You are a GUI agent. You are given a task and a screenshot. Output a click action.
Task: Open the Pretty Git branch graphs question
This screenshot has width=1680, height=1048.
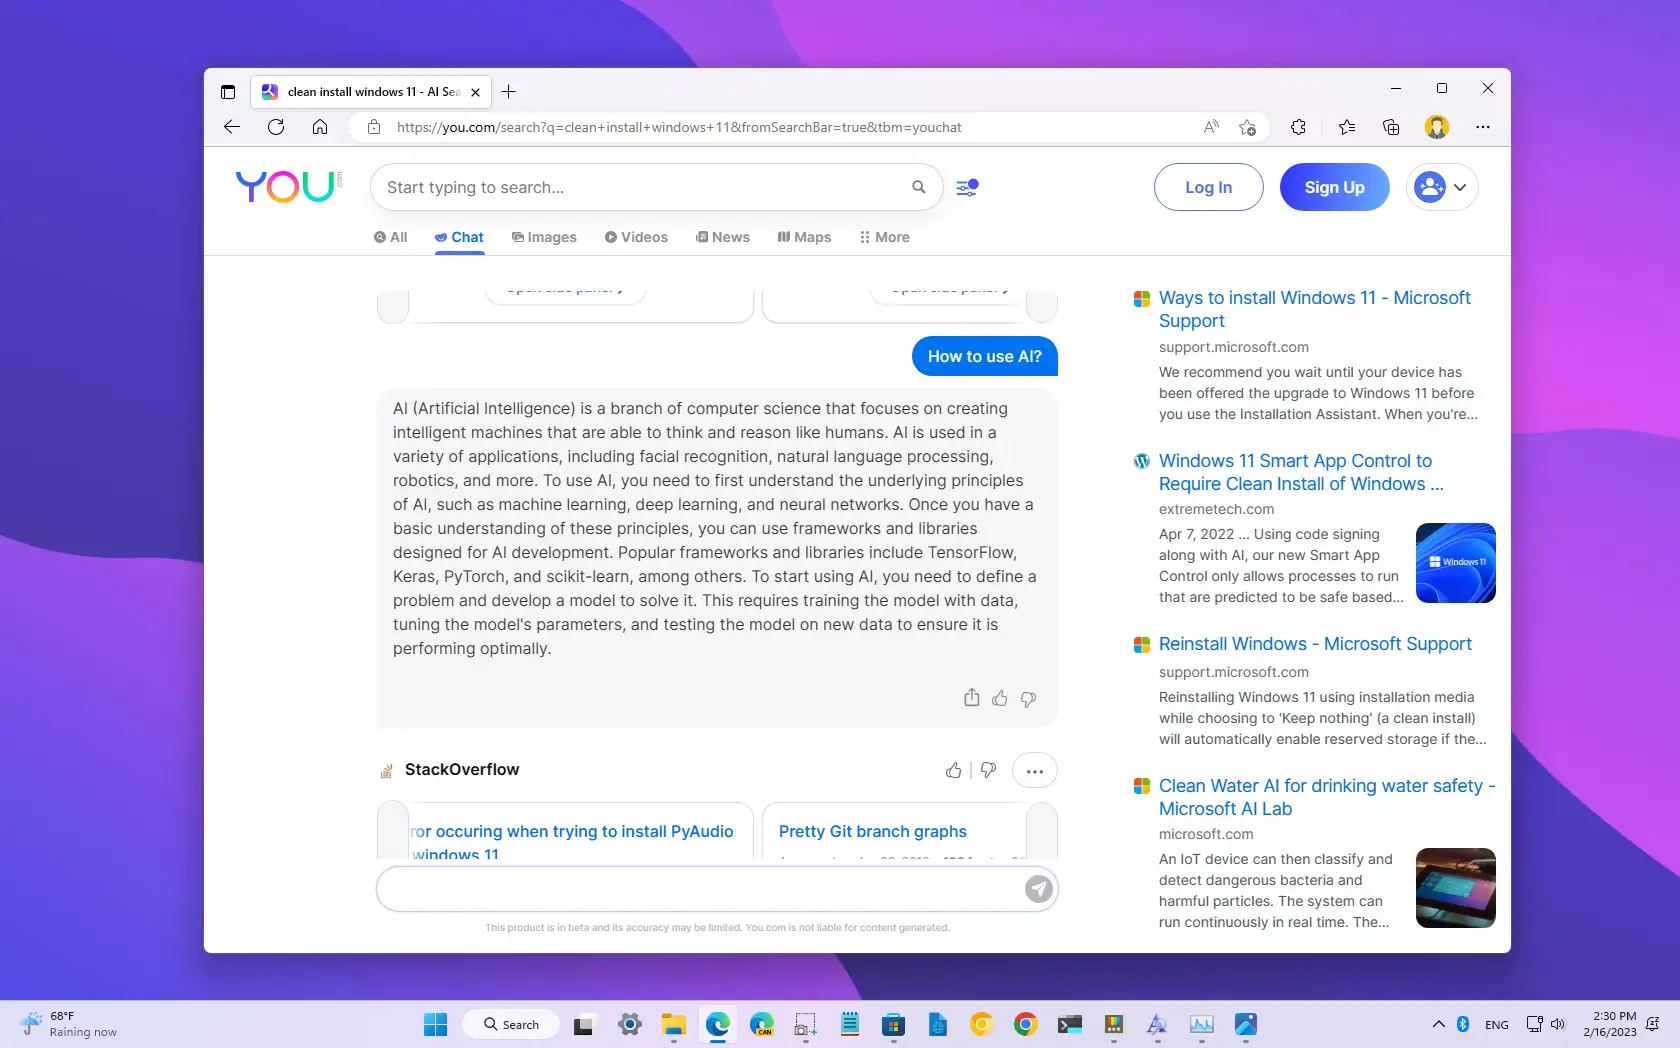873,831
